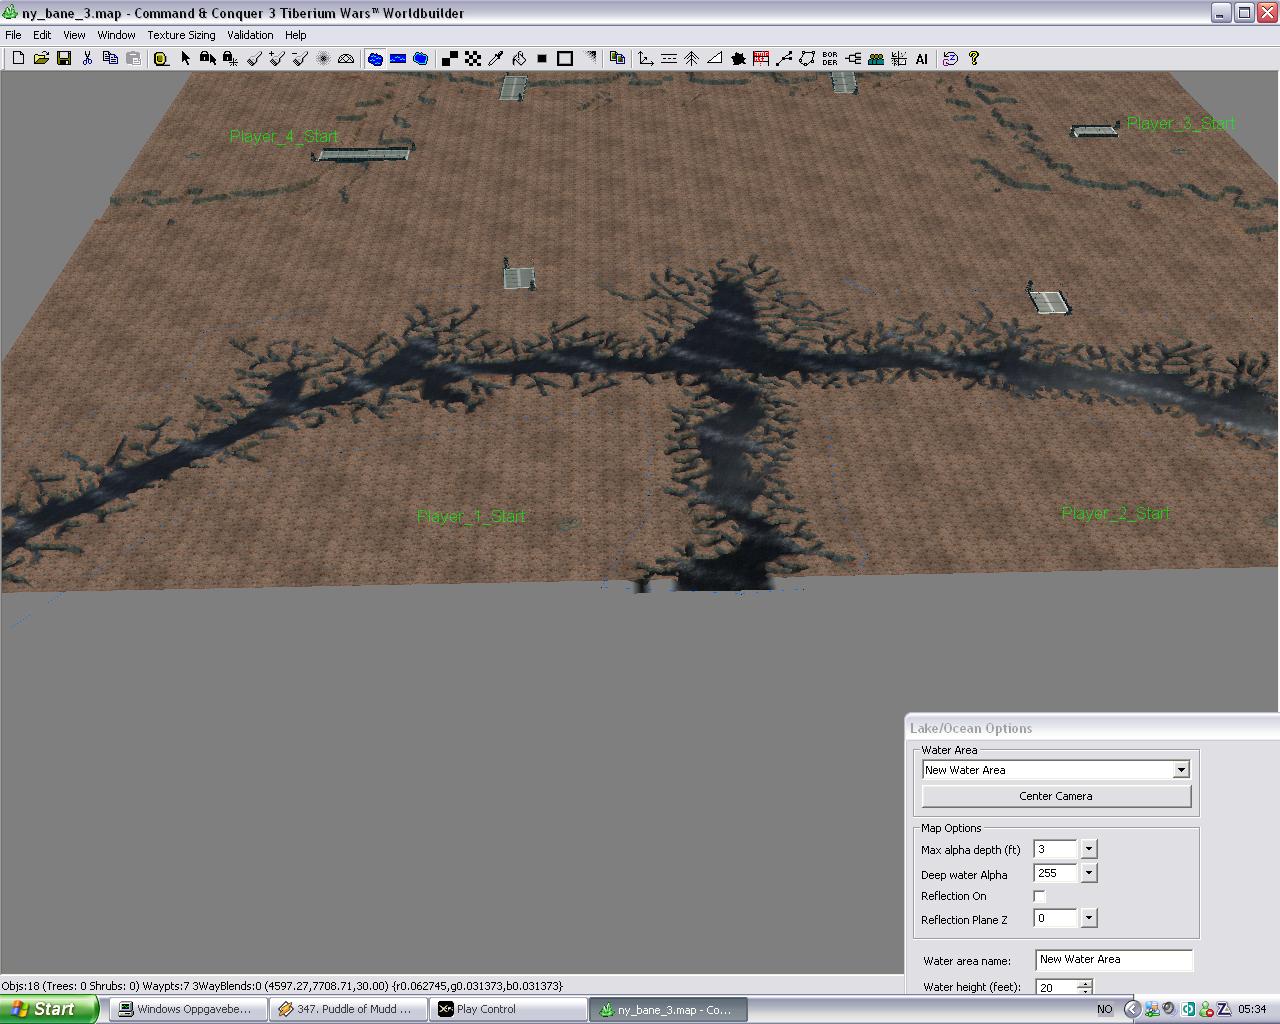Select the brush-plus raise terrain tool

[x=277, y=59]
